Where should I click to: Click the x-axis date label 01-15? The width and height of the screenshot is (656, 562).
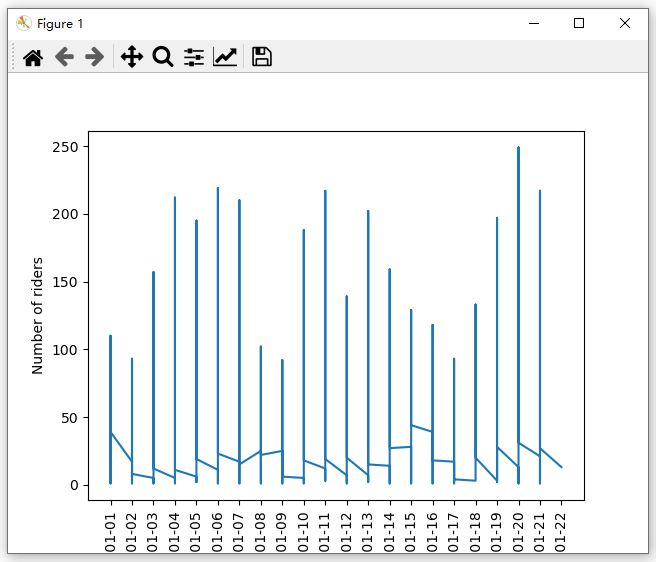coord(411,532)
